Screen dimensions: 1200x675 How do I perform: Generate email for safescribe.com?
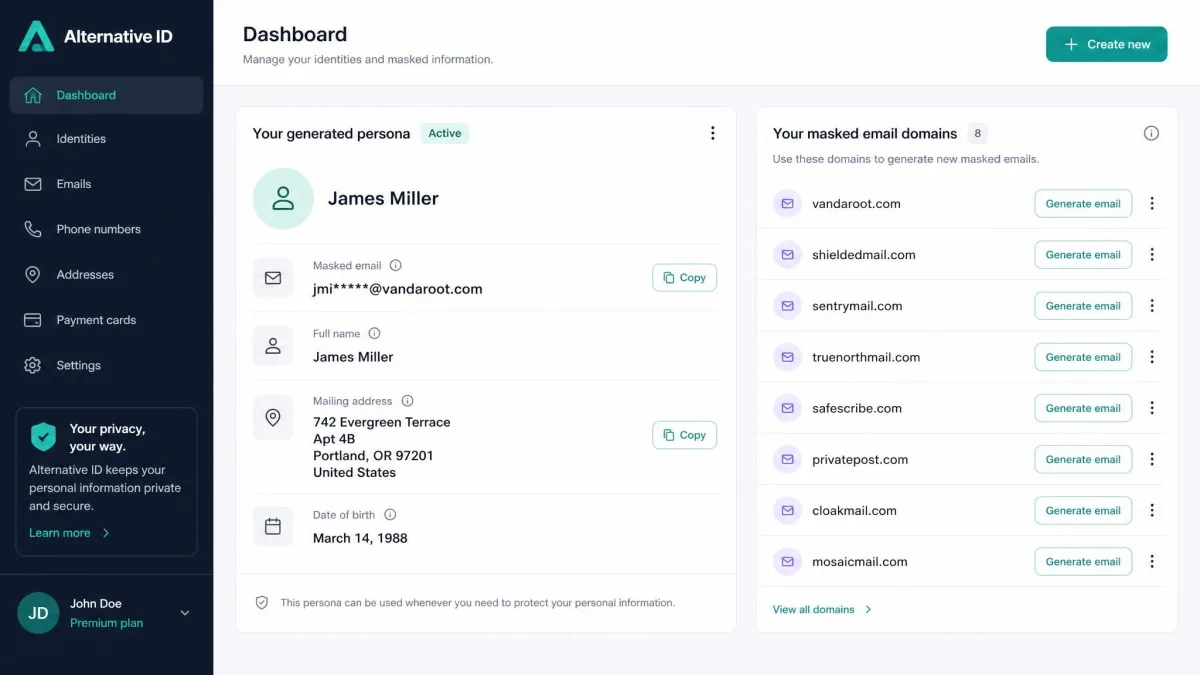point(1083,408)
